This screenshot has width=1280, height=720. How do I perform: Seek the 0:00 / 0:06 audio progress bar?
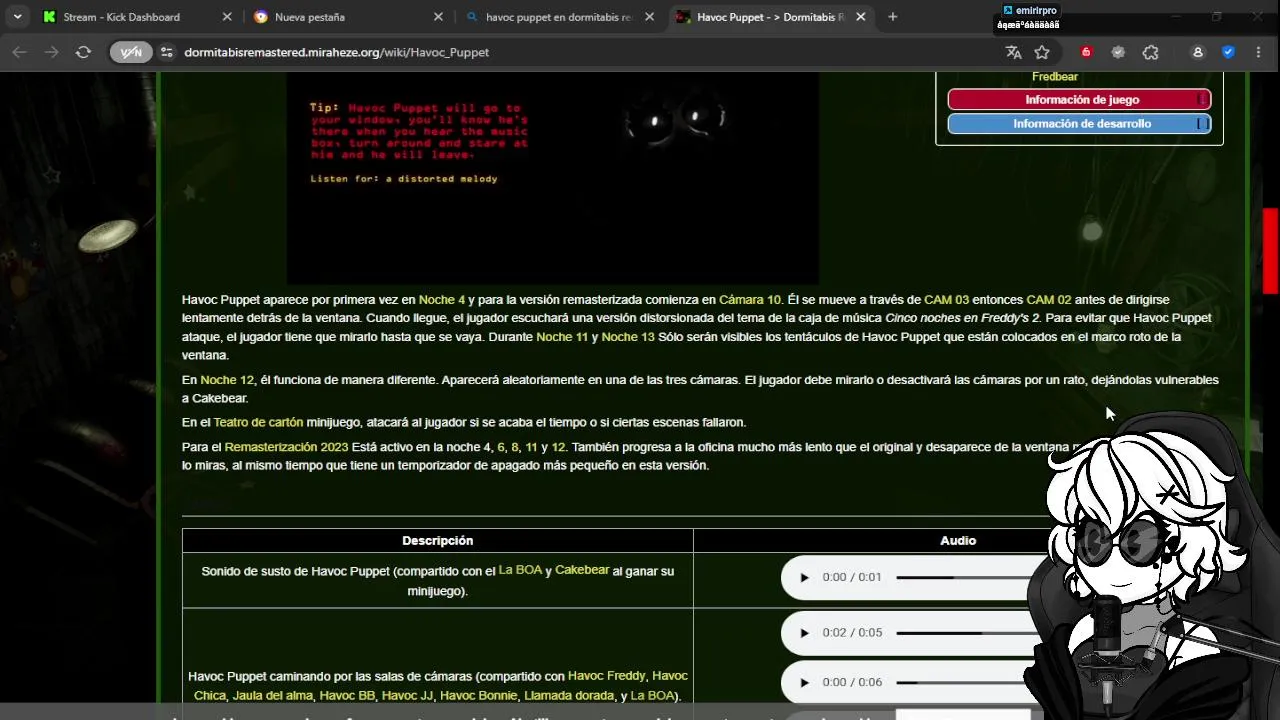965,683
